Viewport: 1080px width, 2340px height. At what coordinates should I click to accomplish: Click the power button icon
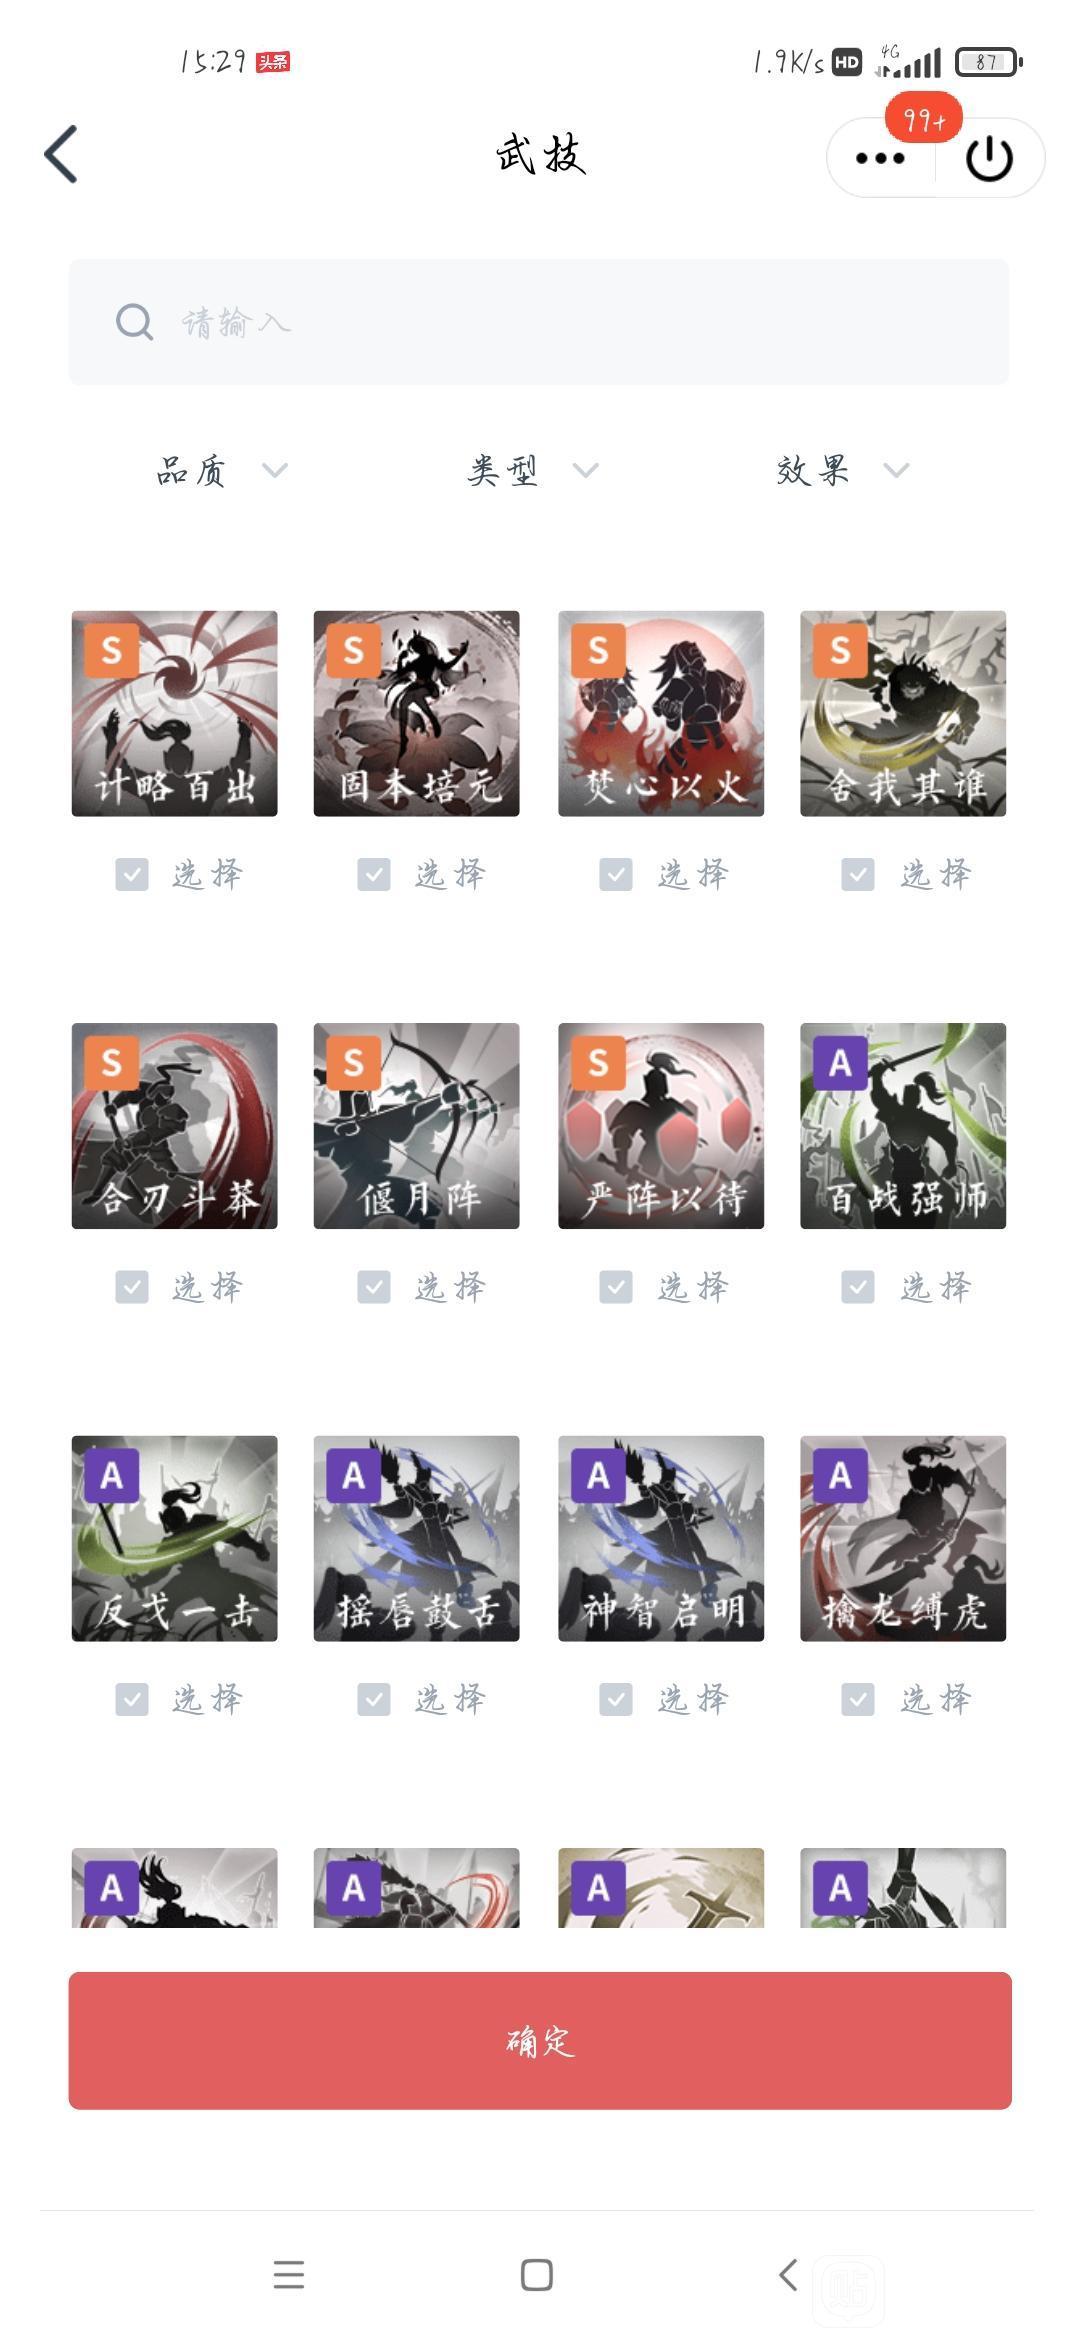pyautogui.click(x=990, y=158)
